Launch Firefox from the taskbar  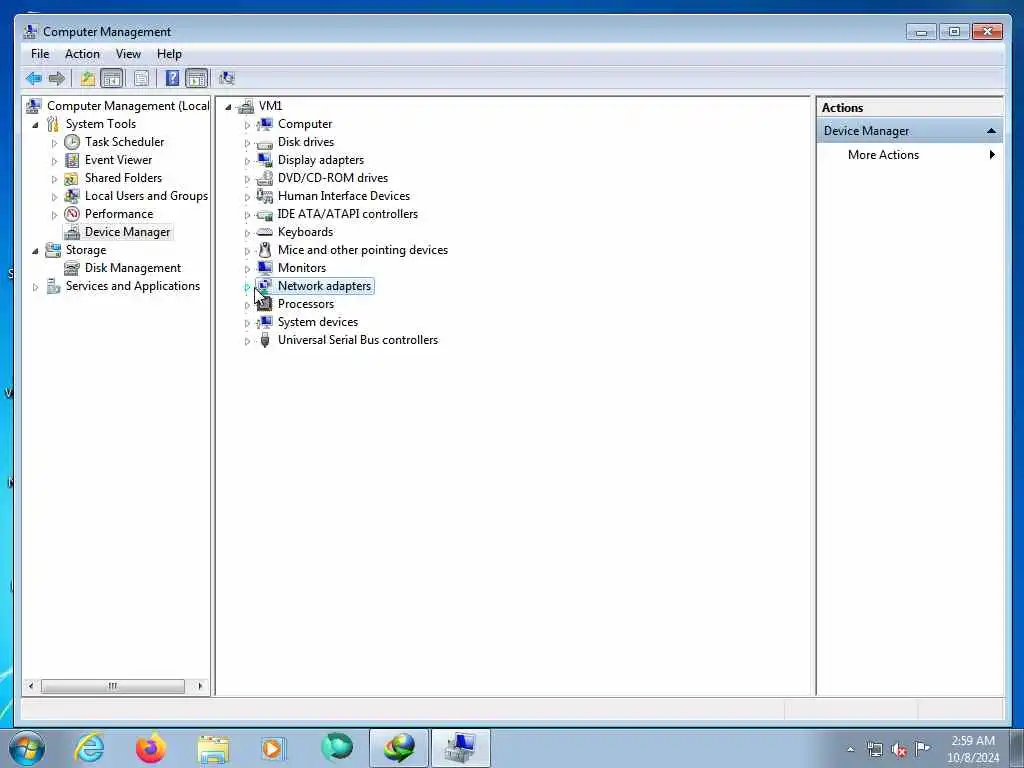[151, 748]
